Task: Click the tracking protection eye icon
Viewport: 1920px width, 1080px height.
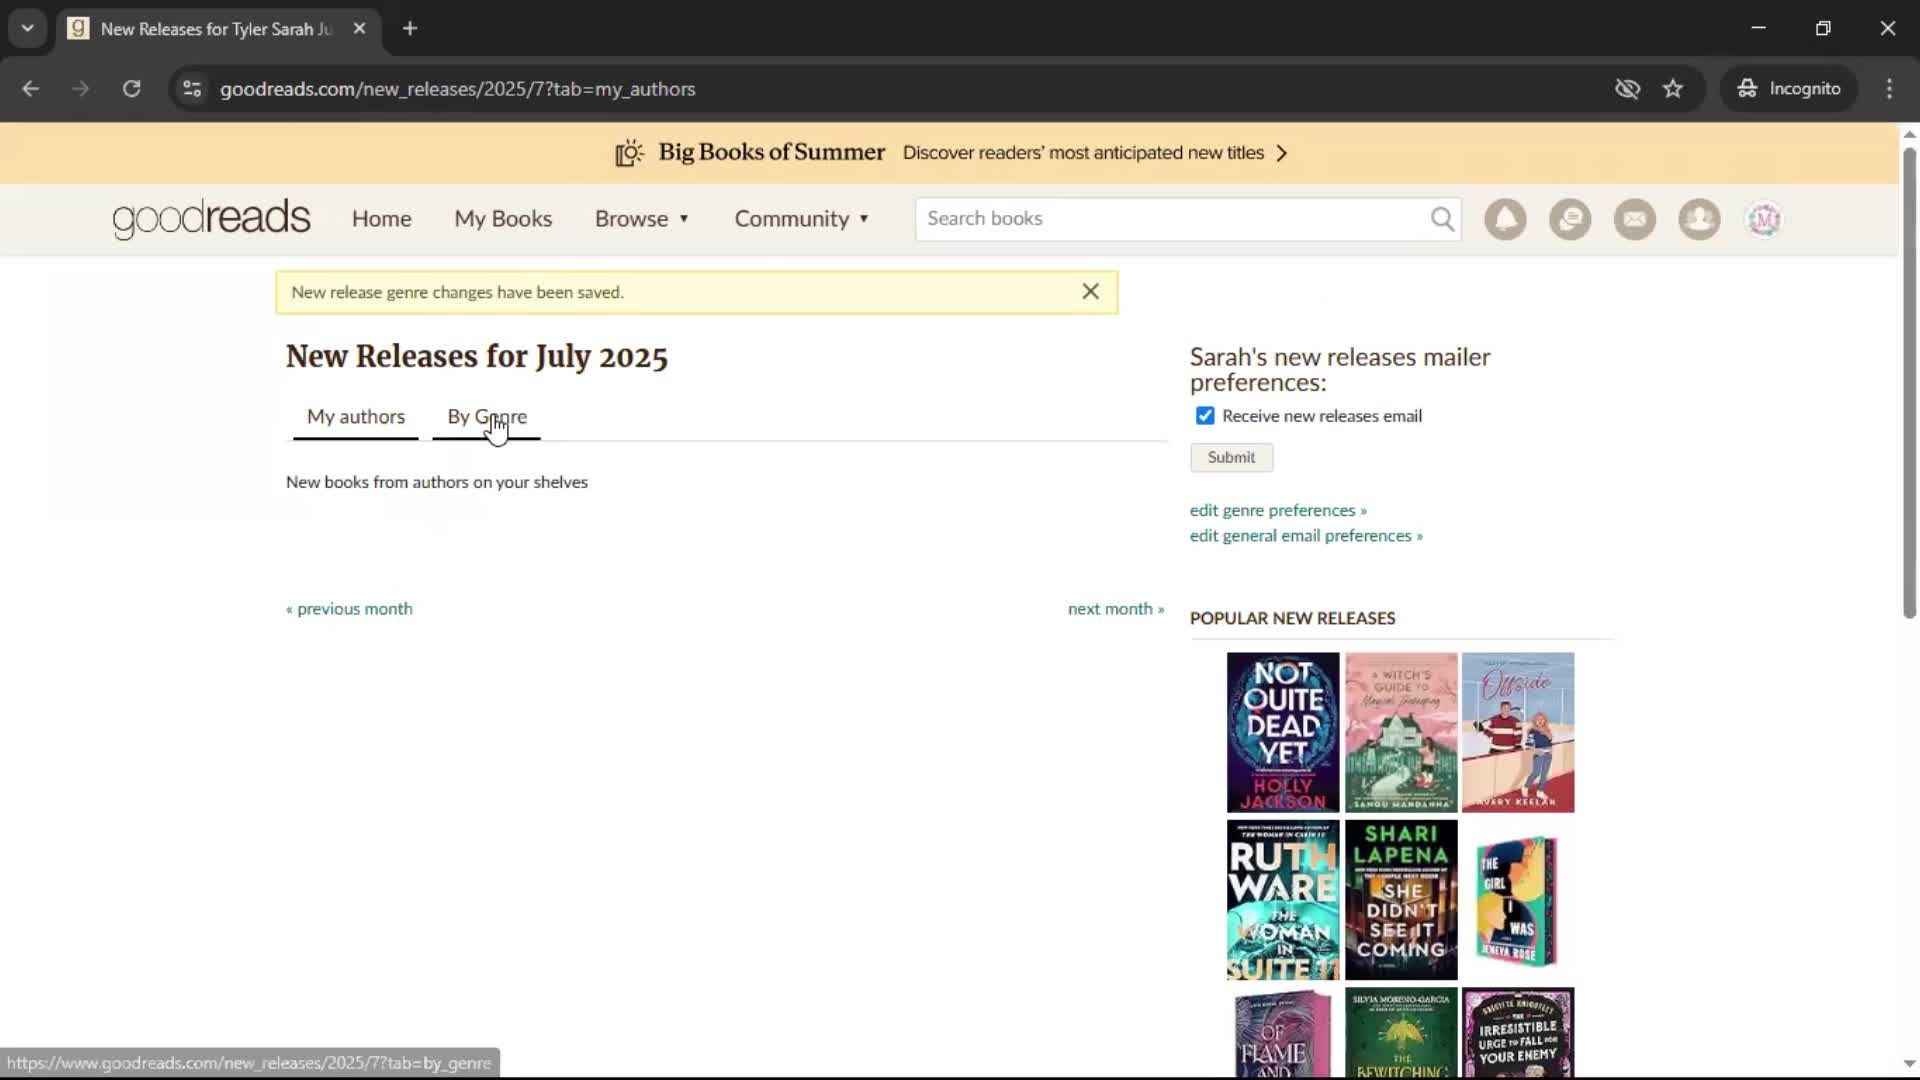Action: pyautogui.click(x=1627, y=88)
